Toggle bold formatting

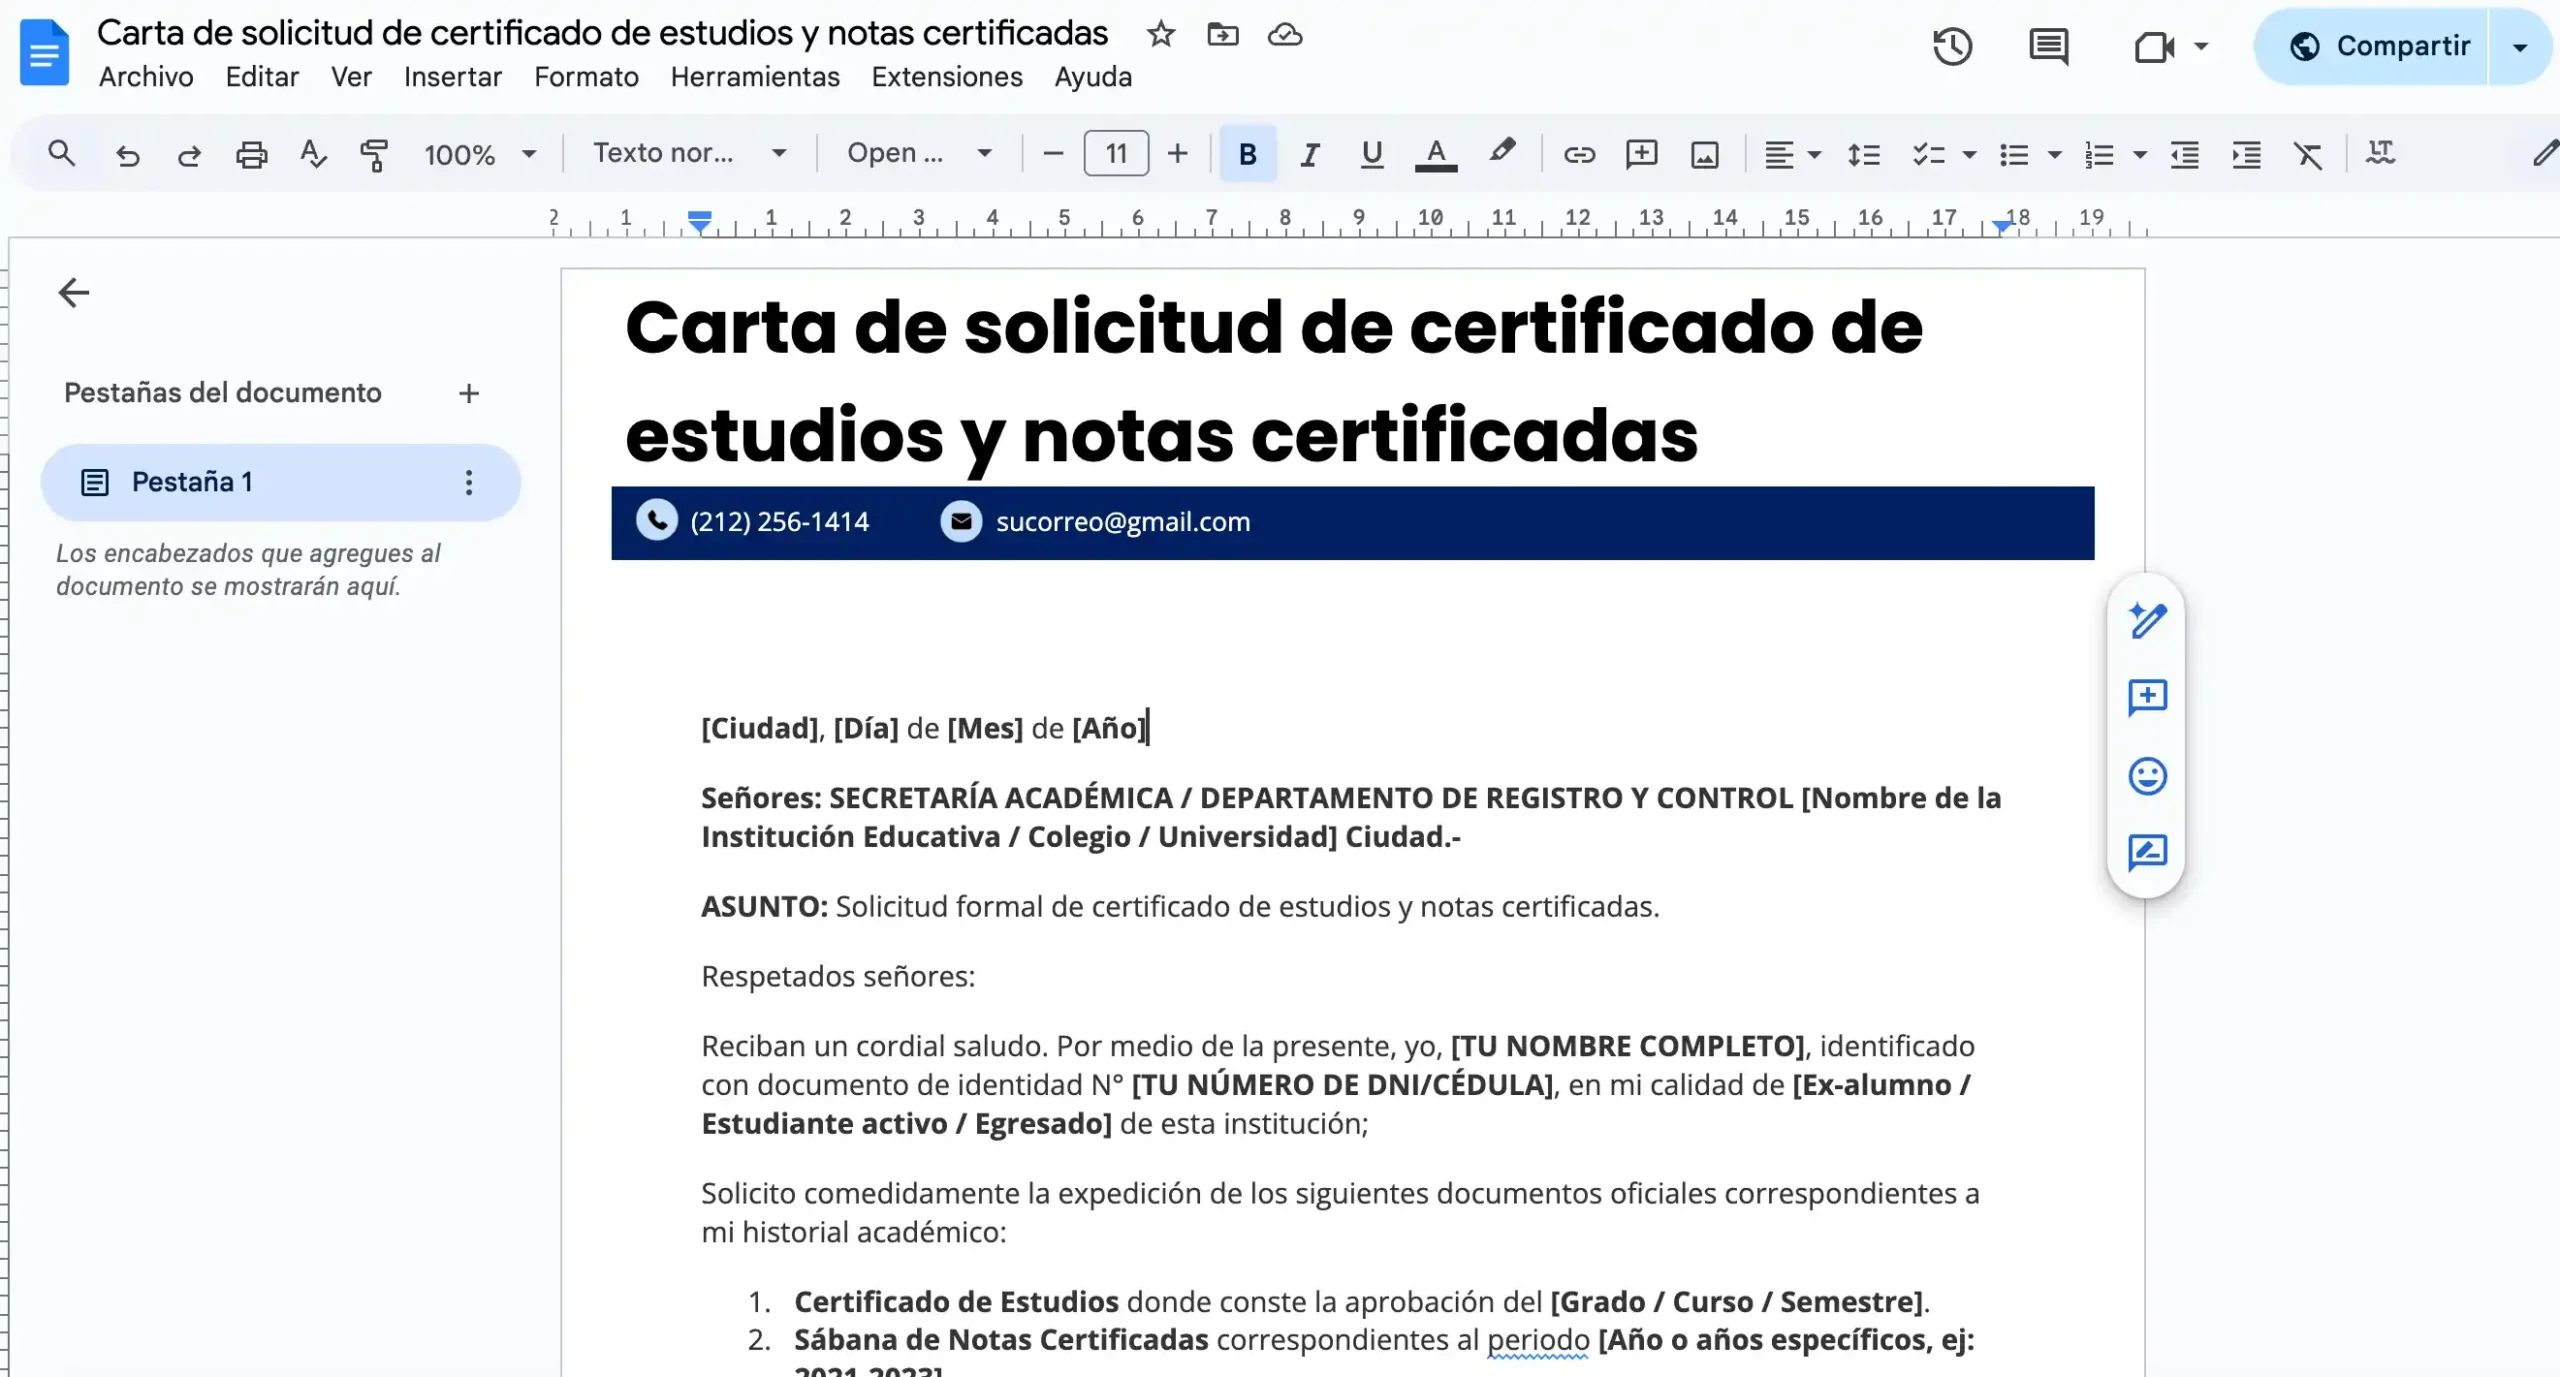(1246, 154)
